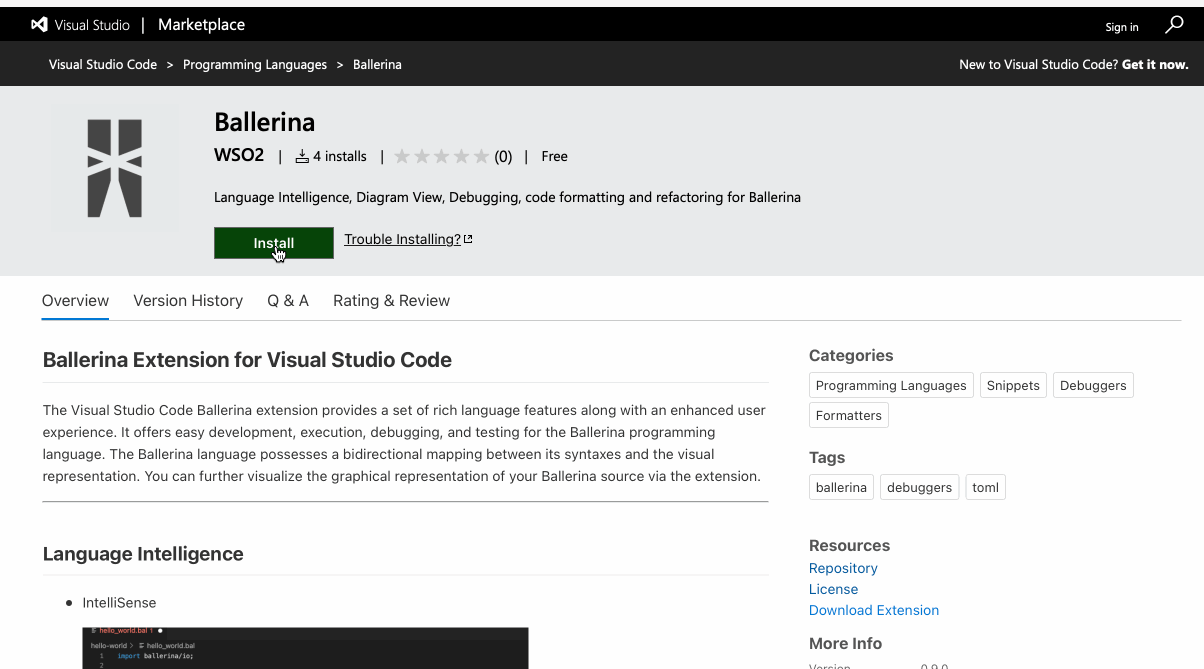
Task: Click the Ballerina extension title
Action: (264, 122)
